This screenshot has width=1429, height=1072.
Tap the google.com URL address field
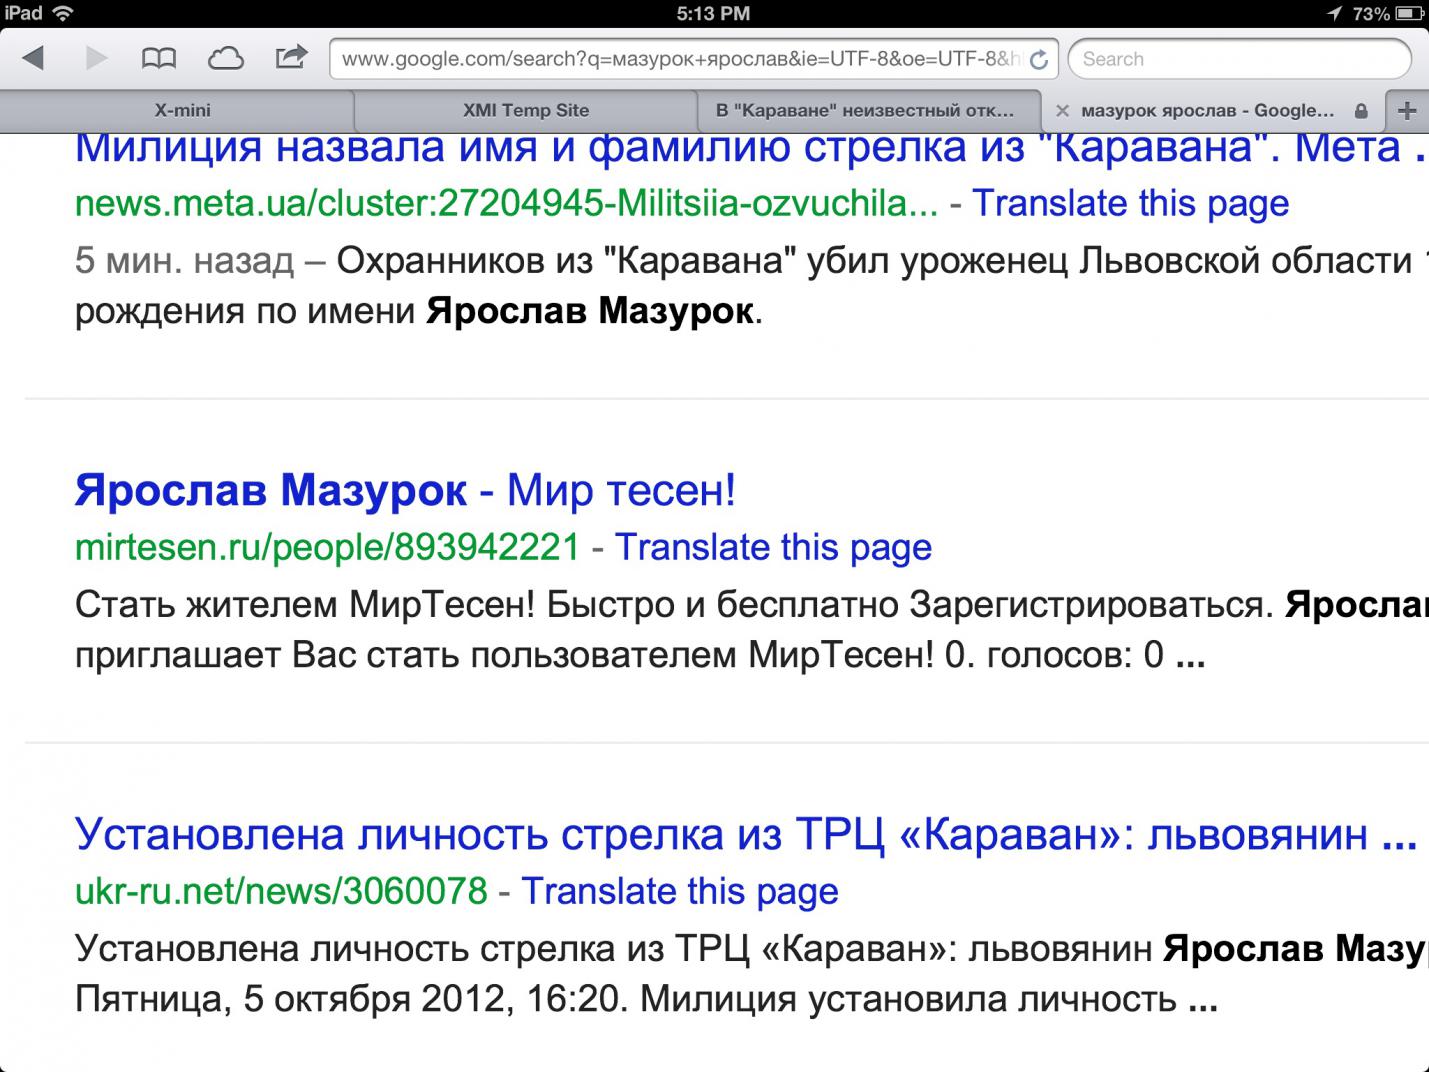[680, 59]
